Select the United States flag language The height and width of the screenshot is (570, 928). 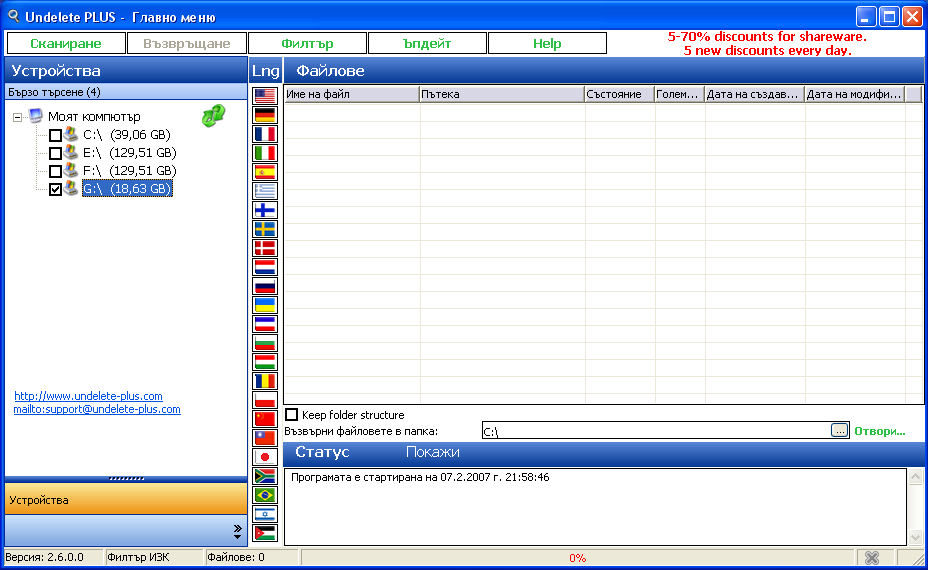pos(265,96)
